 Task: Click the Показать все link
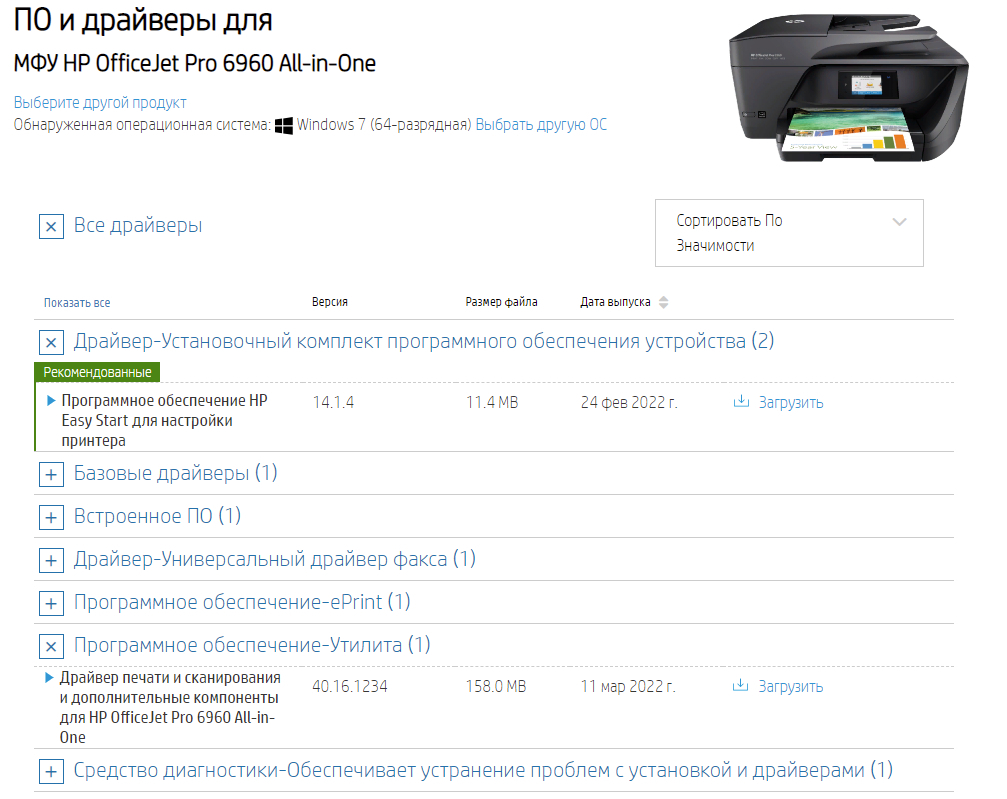click(77, 303)
